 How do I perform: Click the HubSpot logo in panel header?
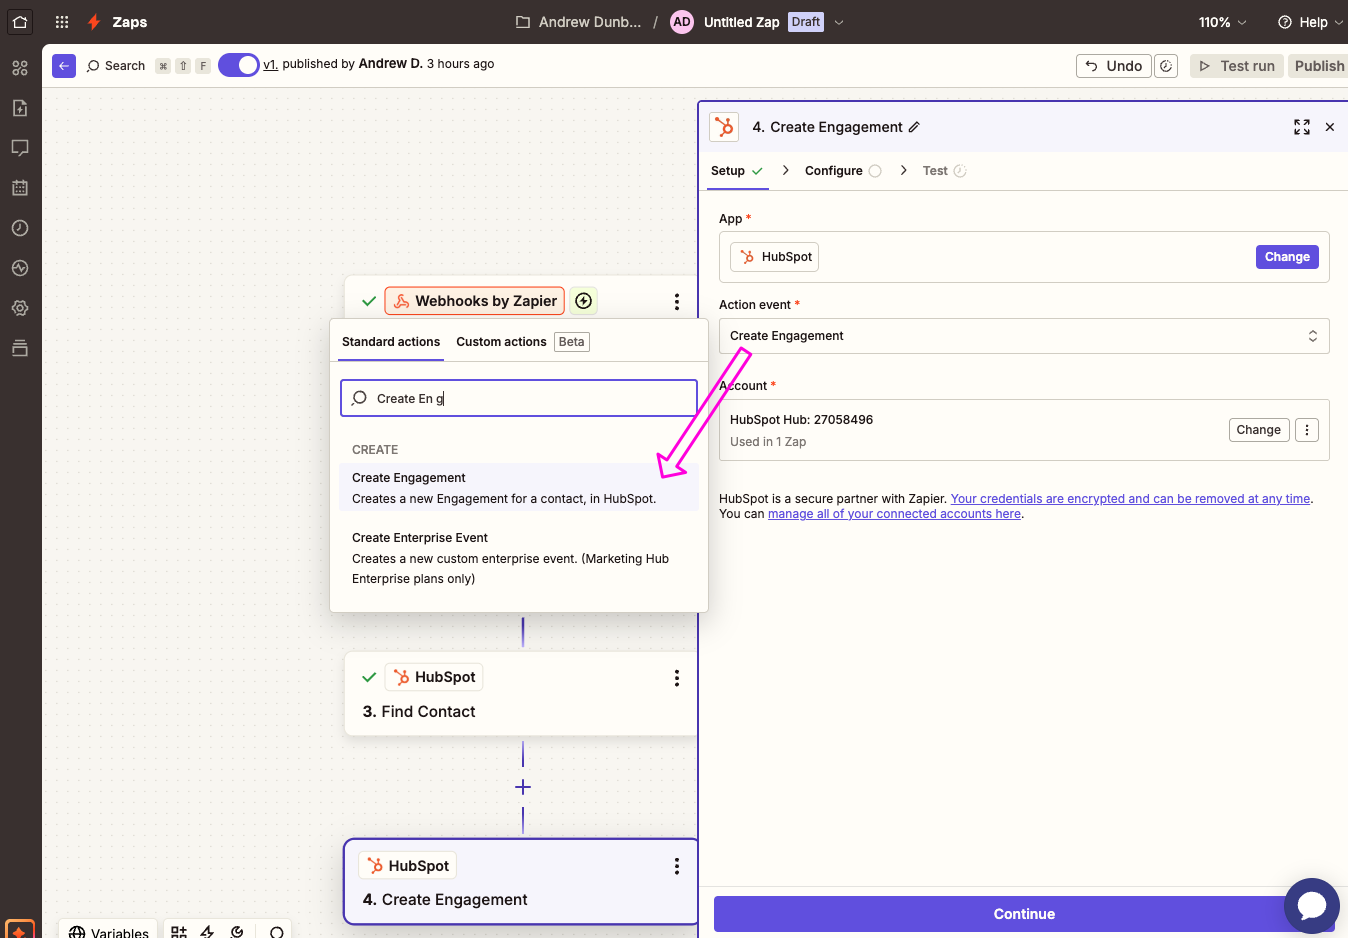click(725, 127)
